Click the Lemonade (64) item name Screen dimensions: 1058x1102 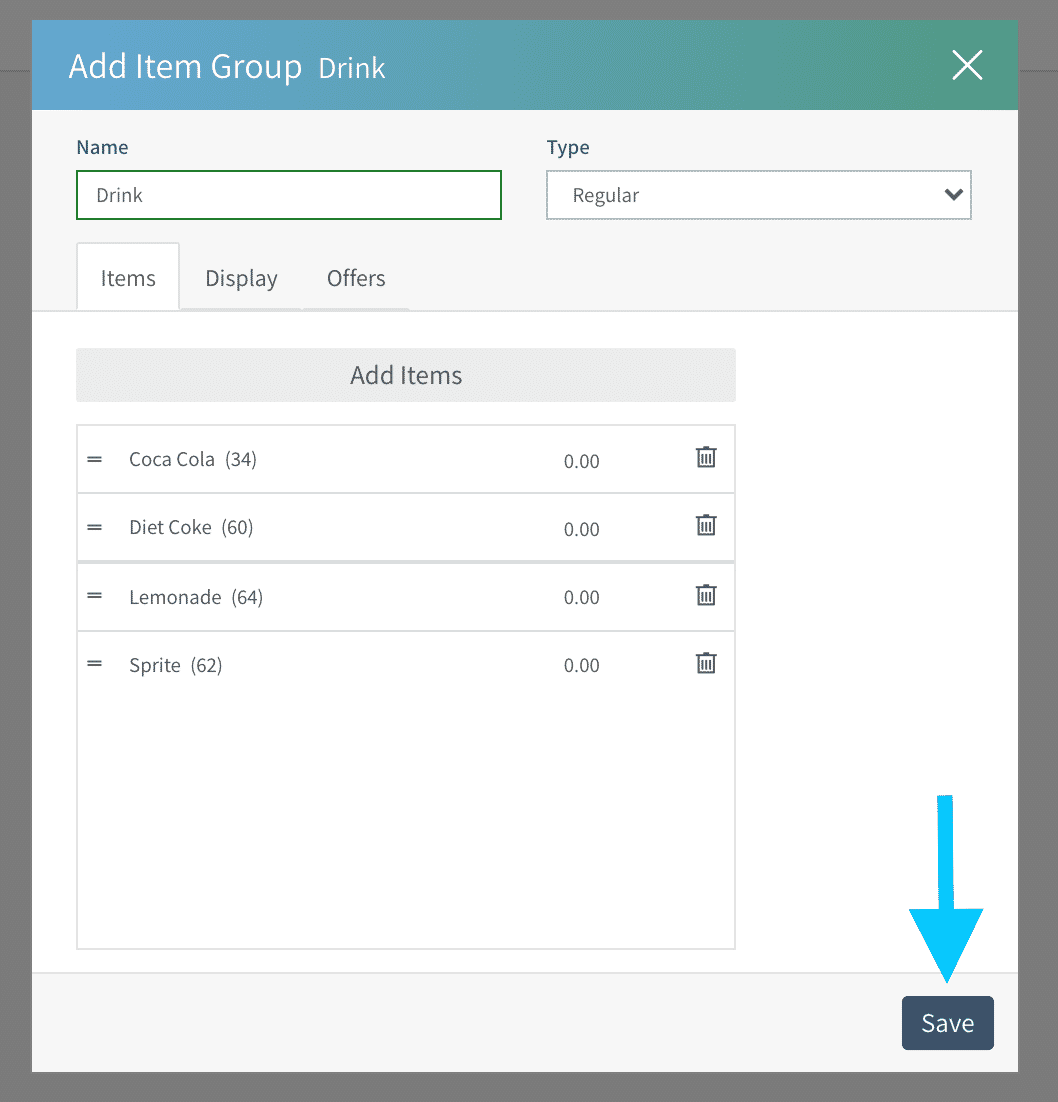(195, 598)
